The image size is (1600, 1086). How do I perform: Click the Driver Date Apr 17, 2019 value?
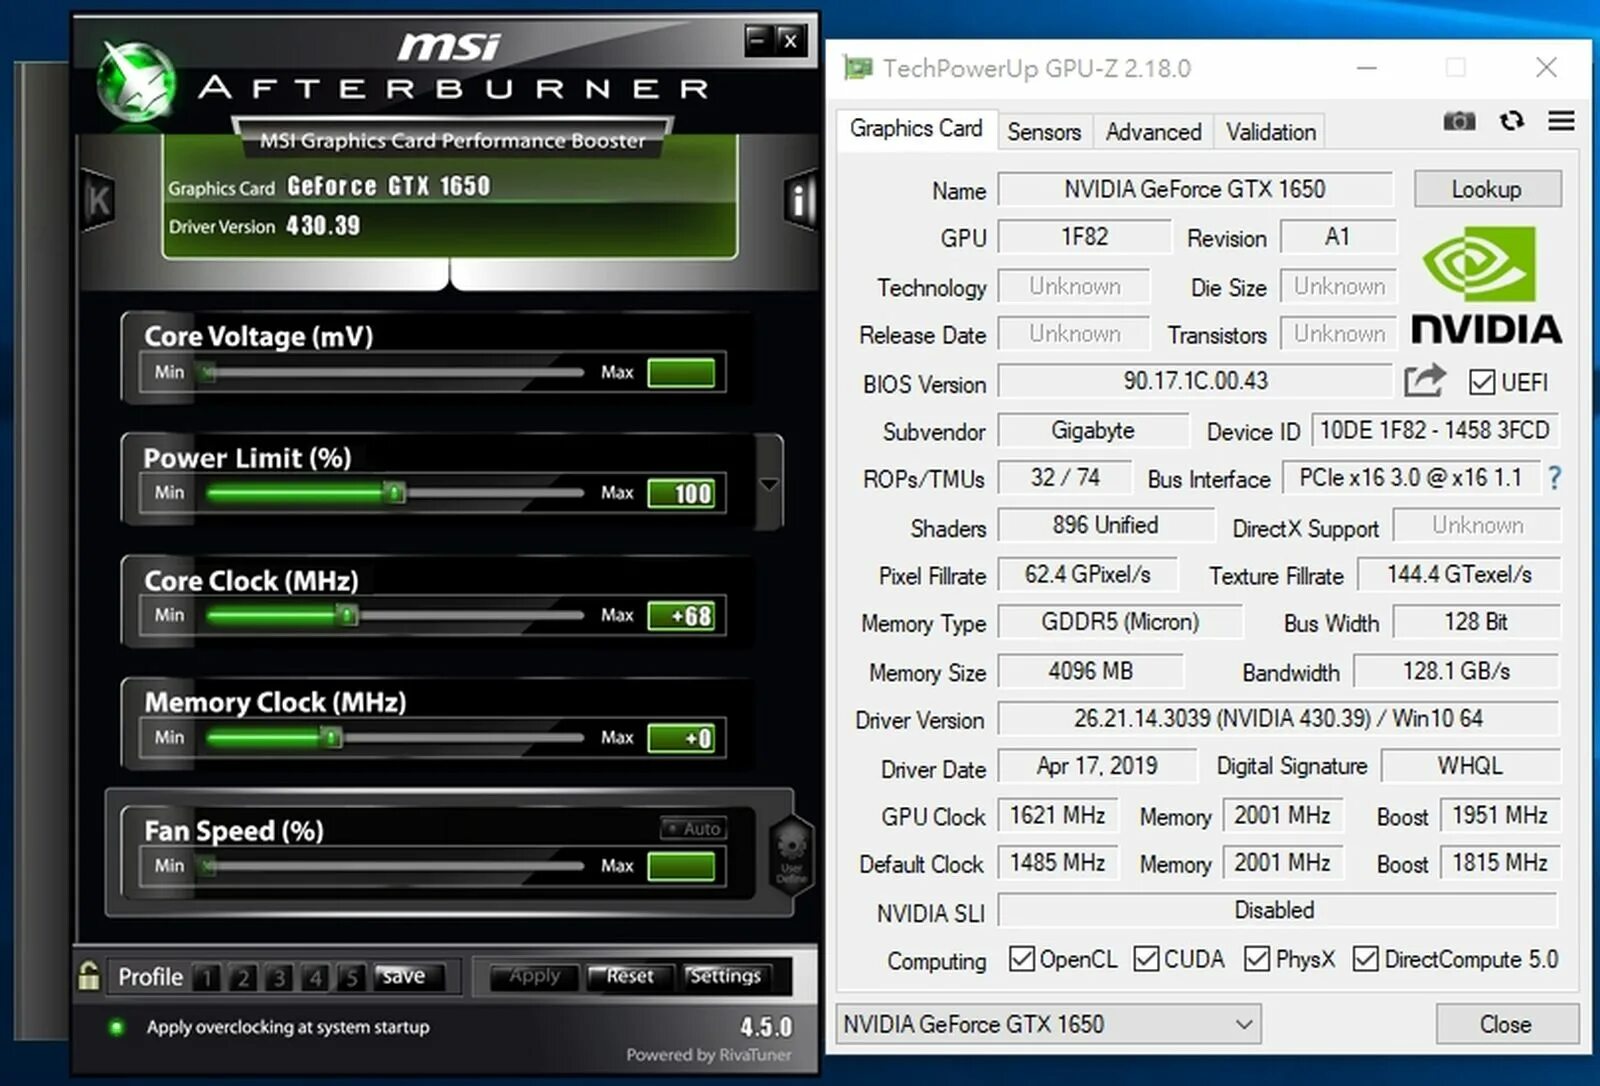[1097, 766]
